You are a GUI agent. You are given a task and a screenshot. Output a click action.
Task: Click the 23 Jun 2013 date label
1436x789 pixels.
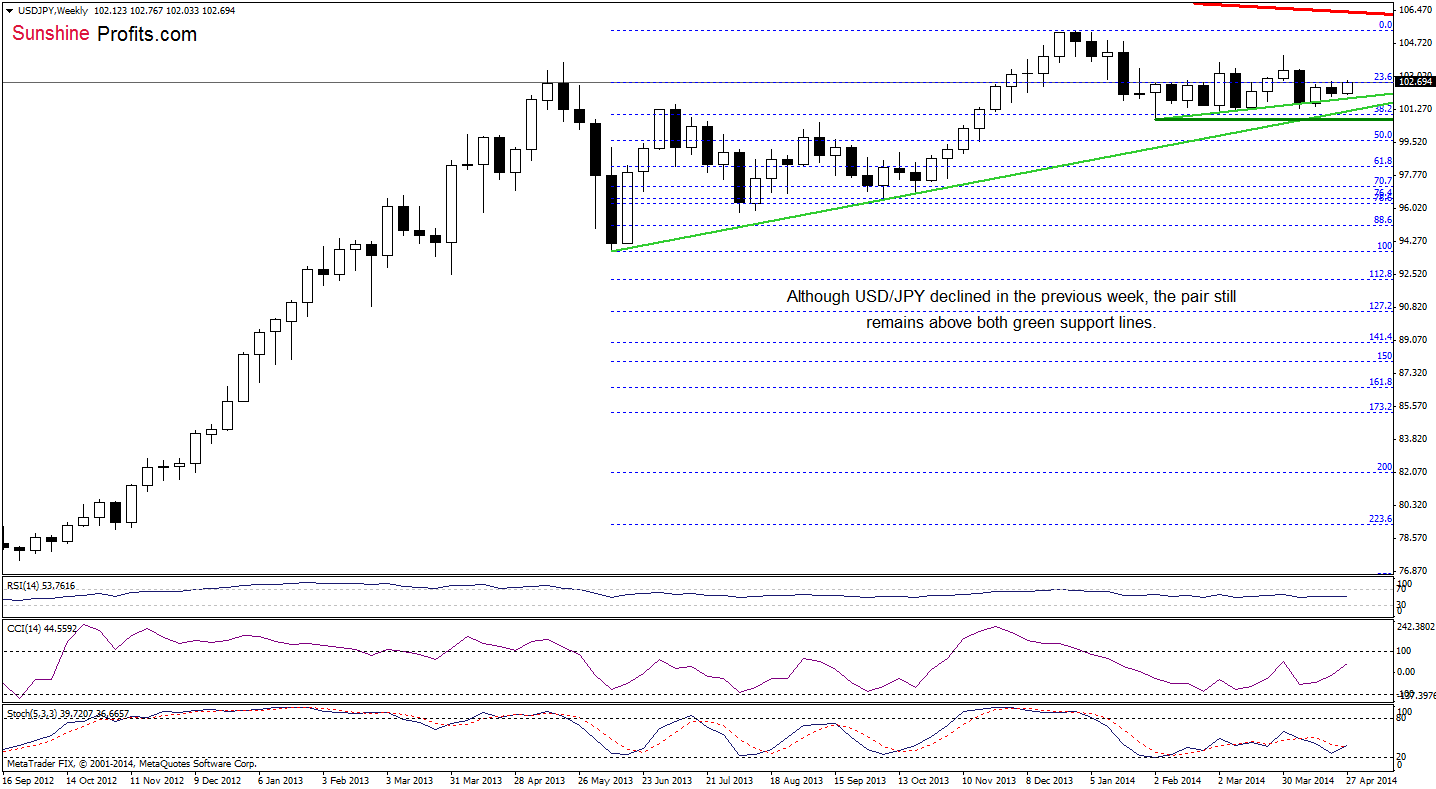pyautogui.click(x=666, y=778)
